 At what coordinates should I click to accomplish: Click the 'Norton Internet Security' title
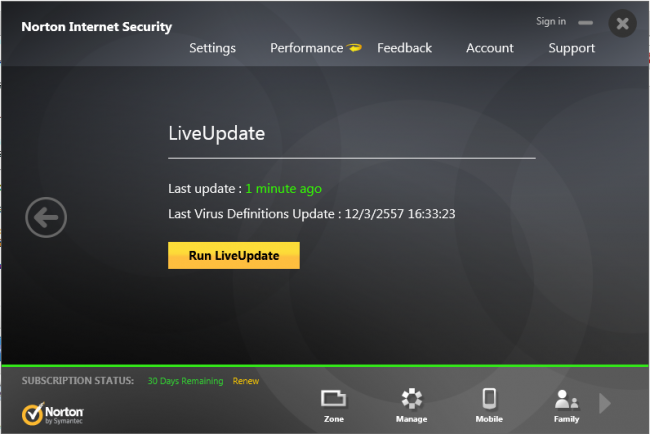click(x=97, y=27)
